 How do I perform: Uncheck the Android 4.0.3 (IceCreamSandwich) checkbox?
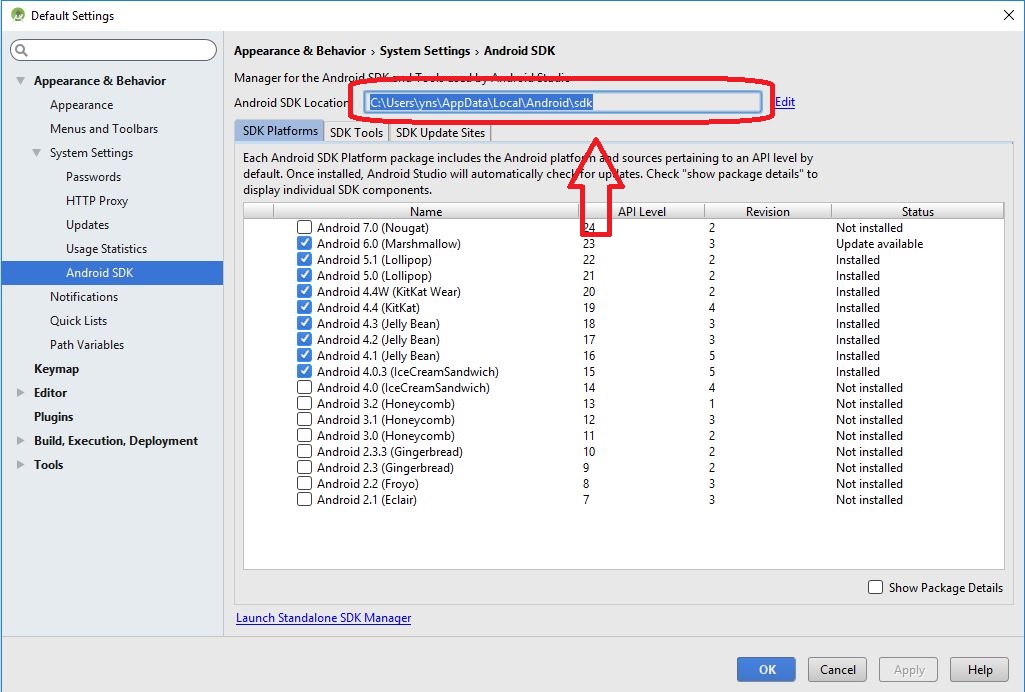304,371
